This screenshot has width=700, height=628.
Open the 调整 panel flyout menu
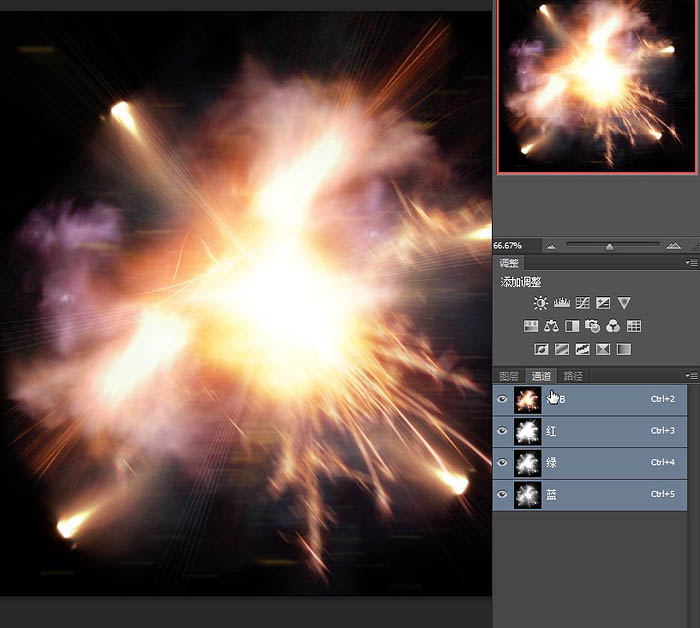(x=691, y=262)
